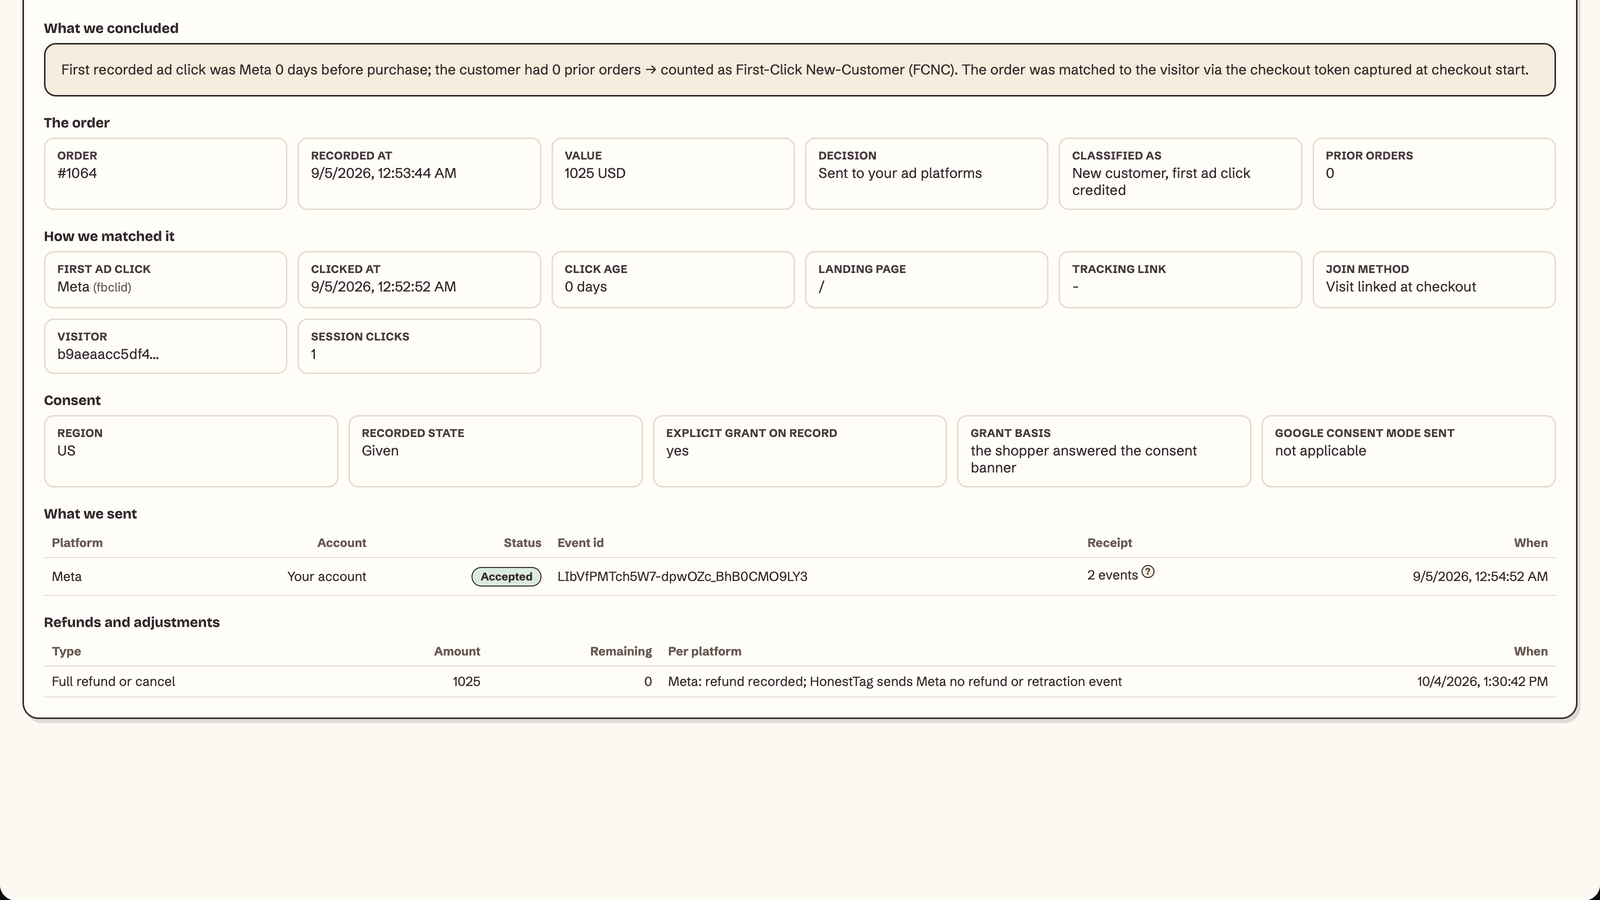This screenshot has height=900, width=1600.
Task: Click the 'Remaining' column header
Action: point(621,651)
